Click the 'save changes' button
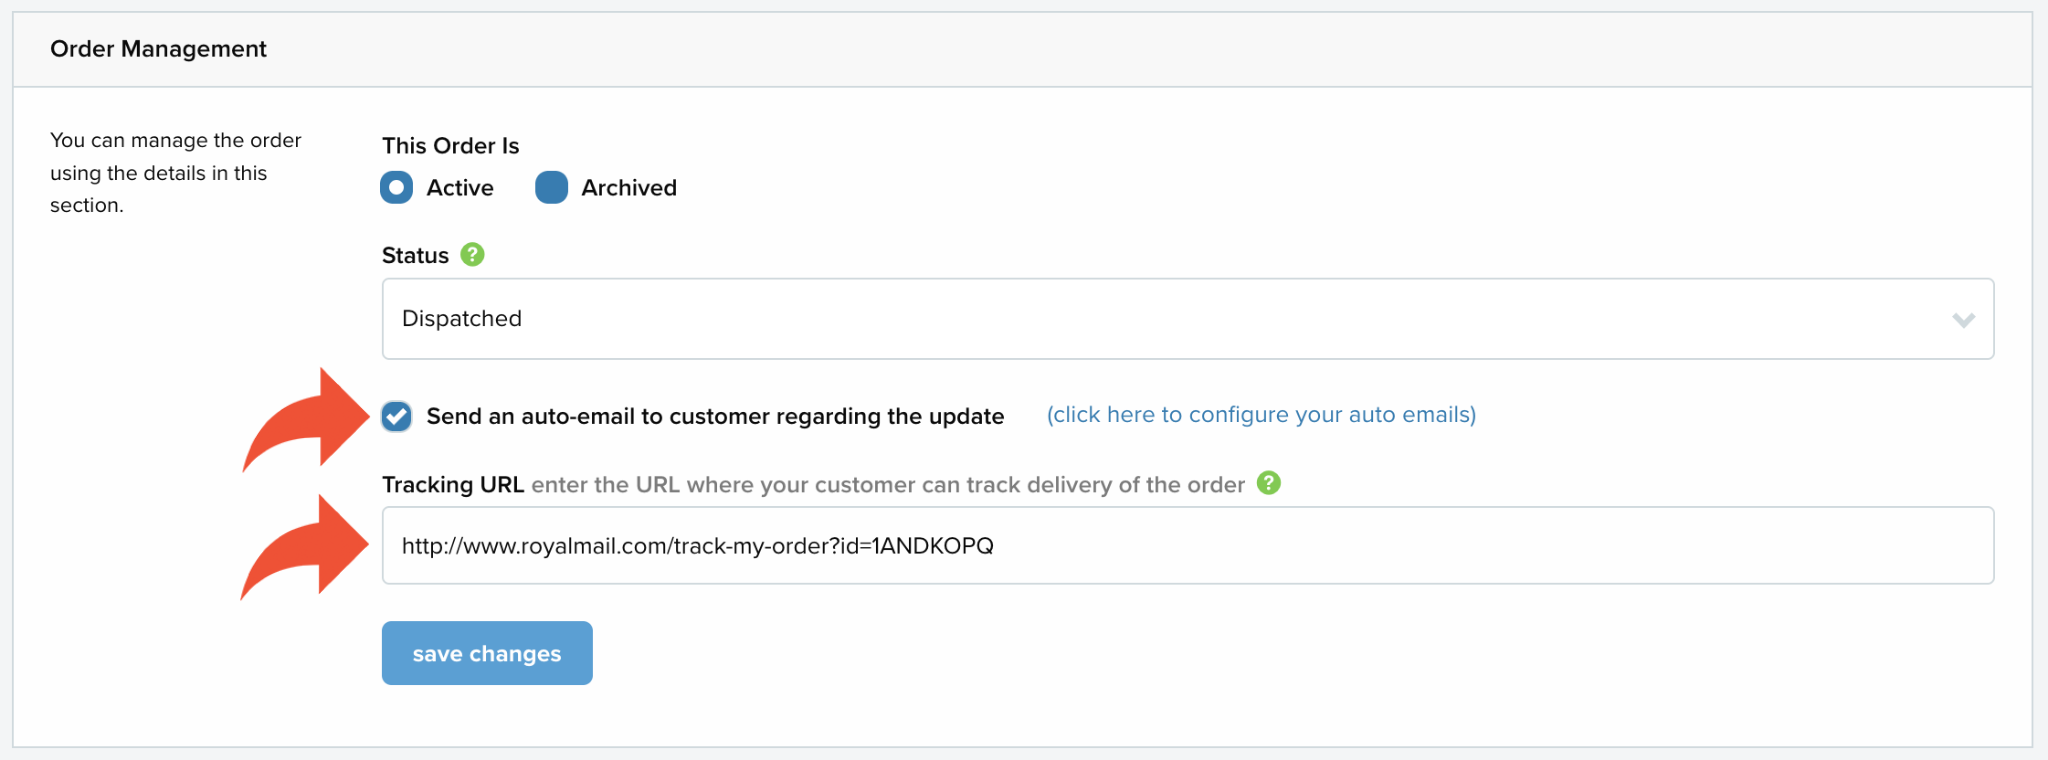Image resolution: width=2048 pixels, height=760 pixels. click(487, 653)
